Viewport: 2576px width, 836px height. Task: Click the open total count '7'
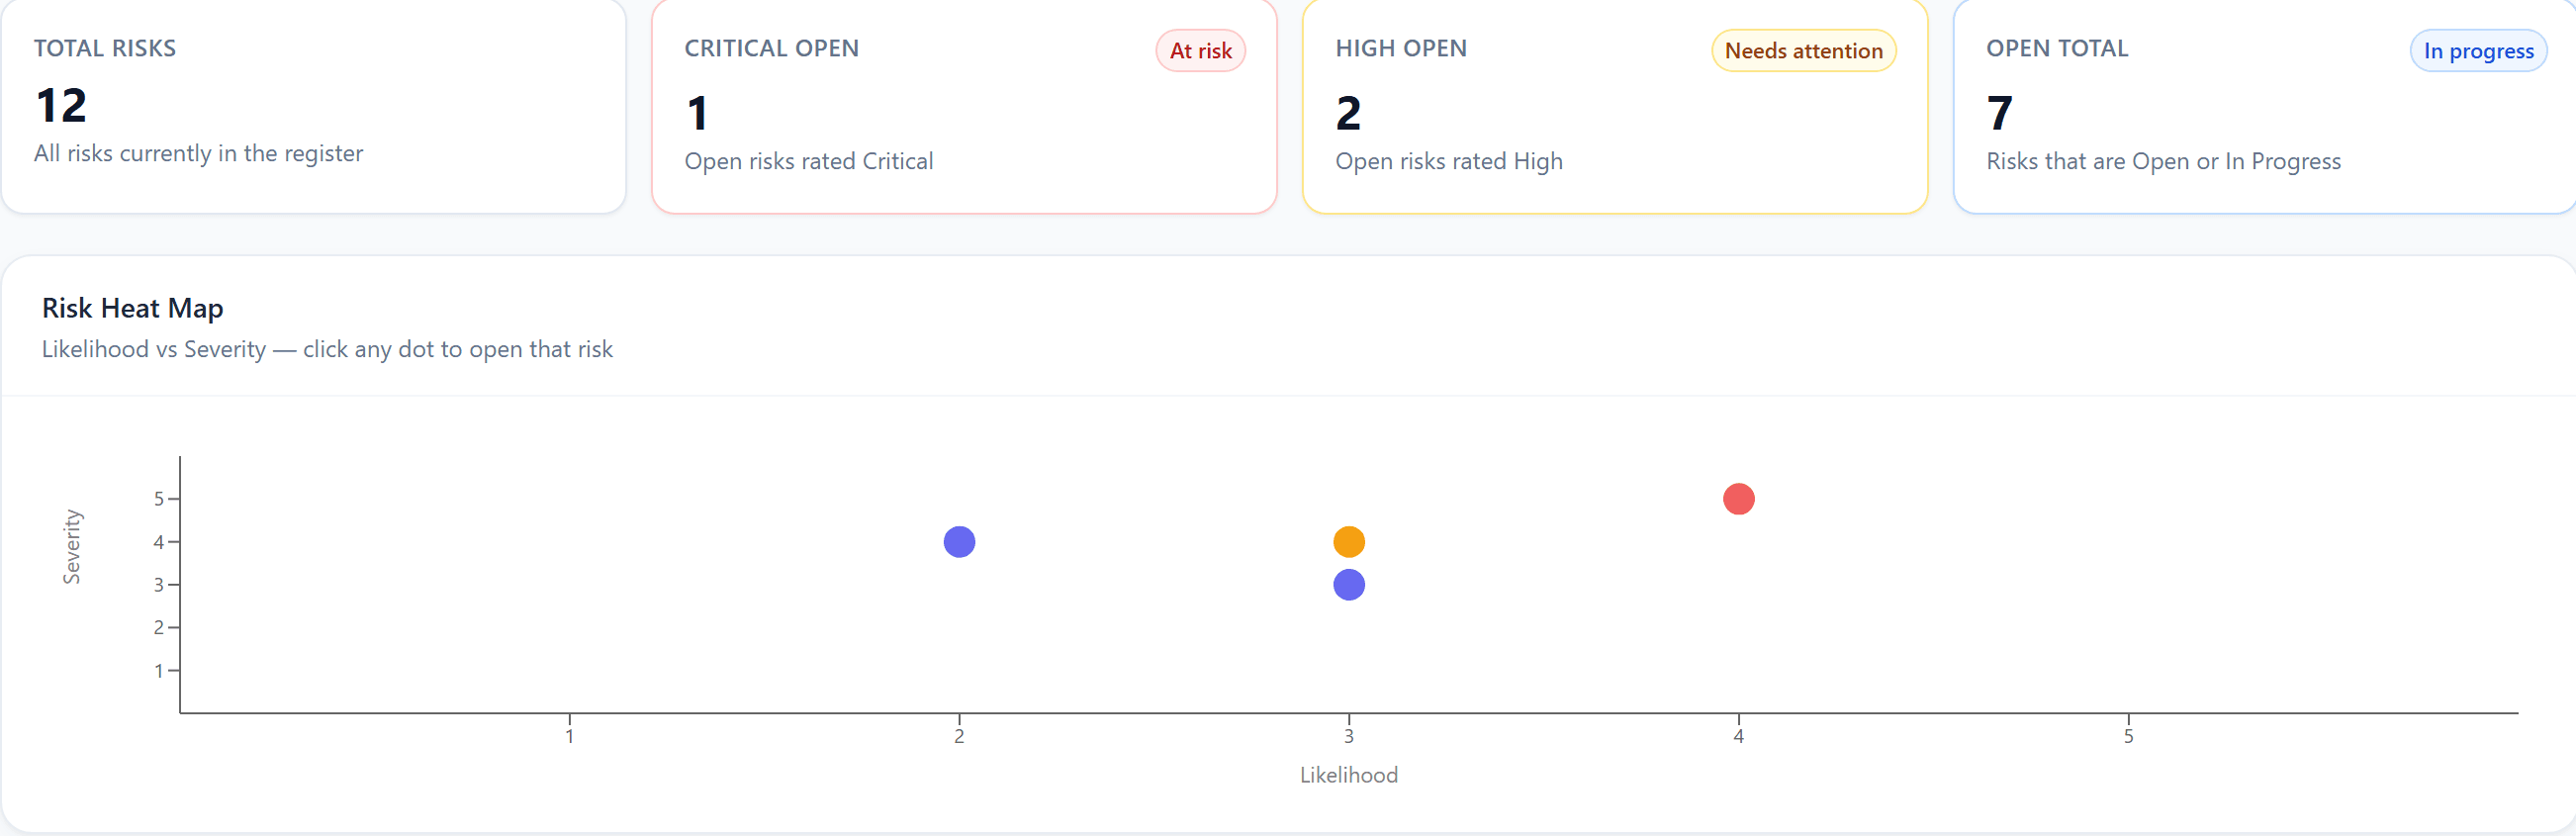1999,113
